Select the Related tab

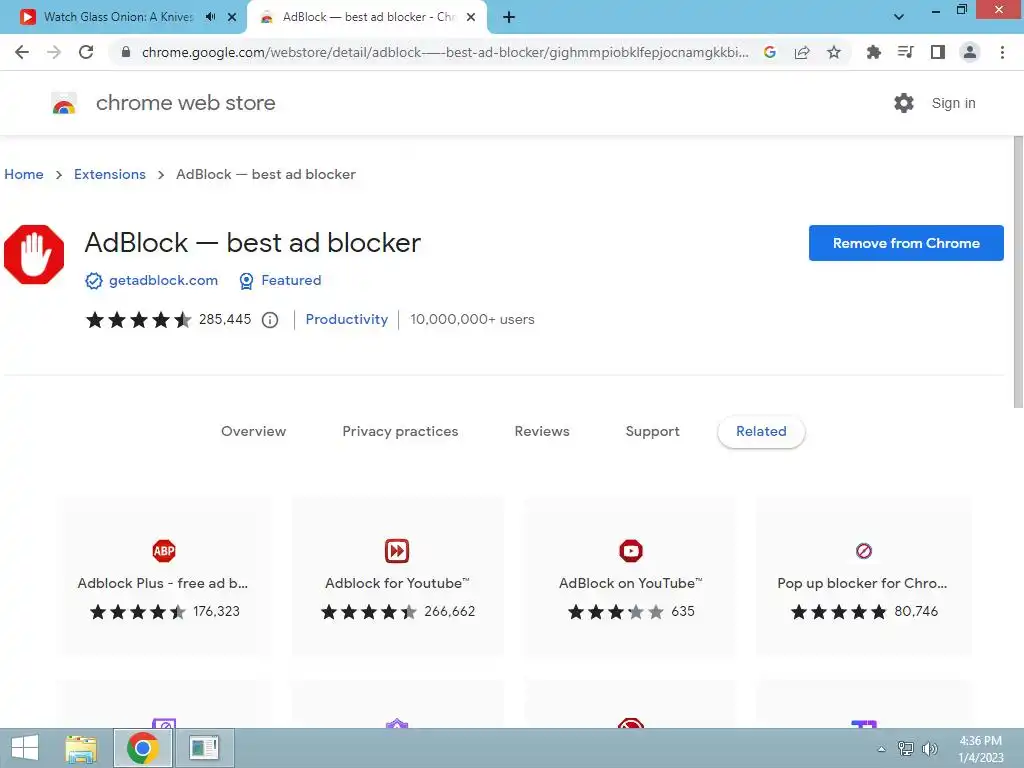pyautogui.click(x=761, y=432)
